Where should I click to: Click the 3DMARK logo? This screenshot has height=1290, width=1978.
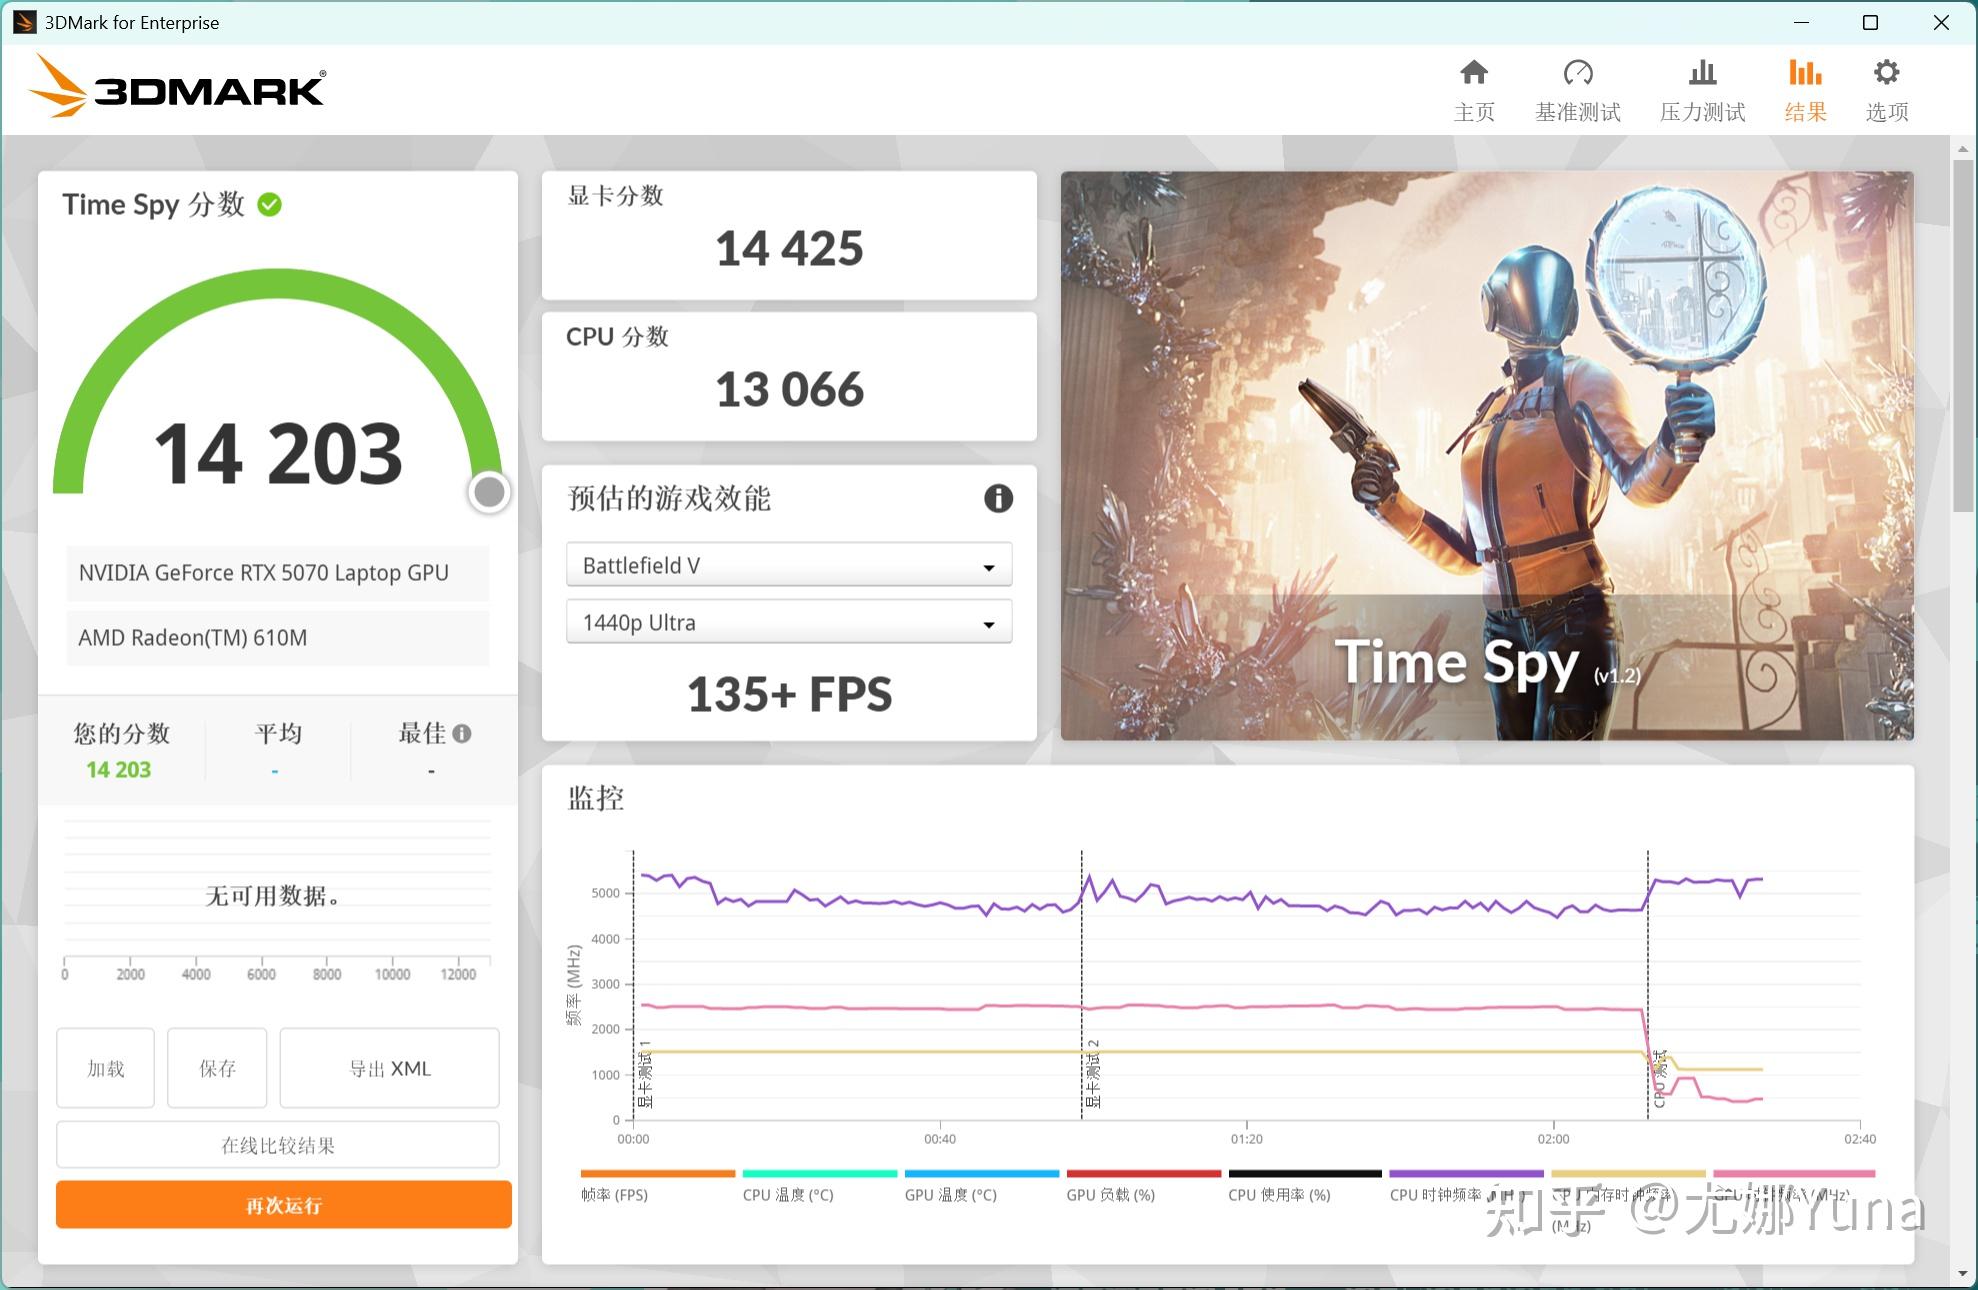click(x=178, y=88)
